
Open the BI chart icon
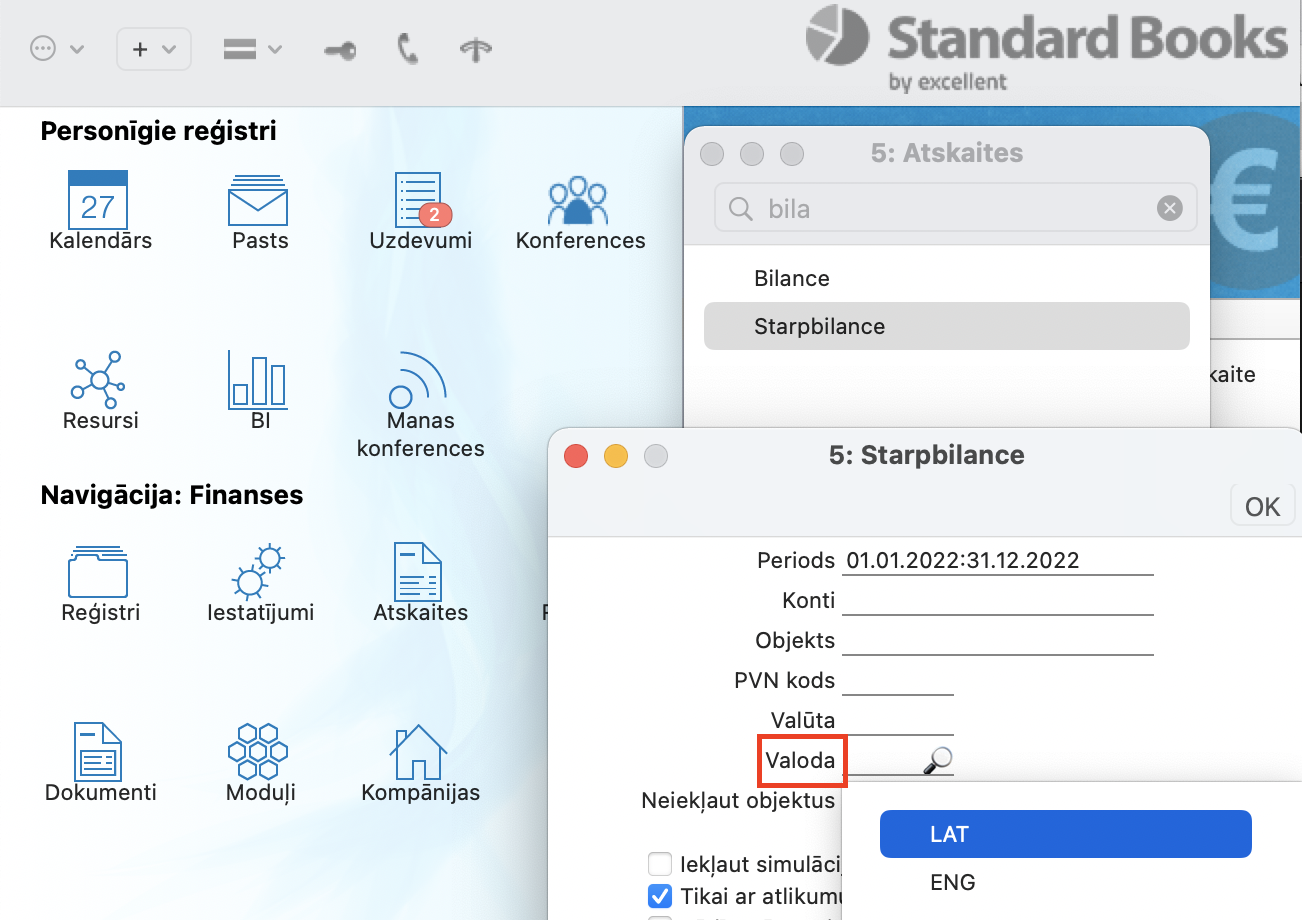pyautogui.click(x=258, y=380)
